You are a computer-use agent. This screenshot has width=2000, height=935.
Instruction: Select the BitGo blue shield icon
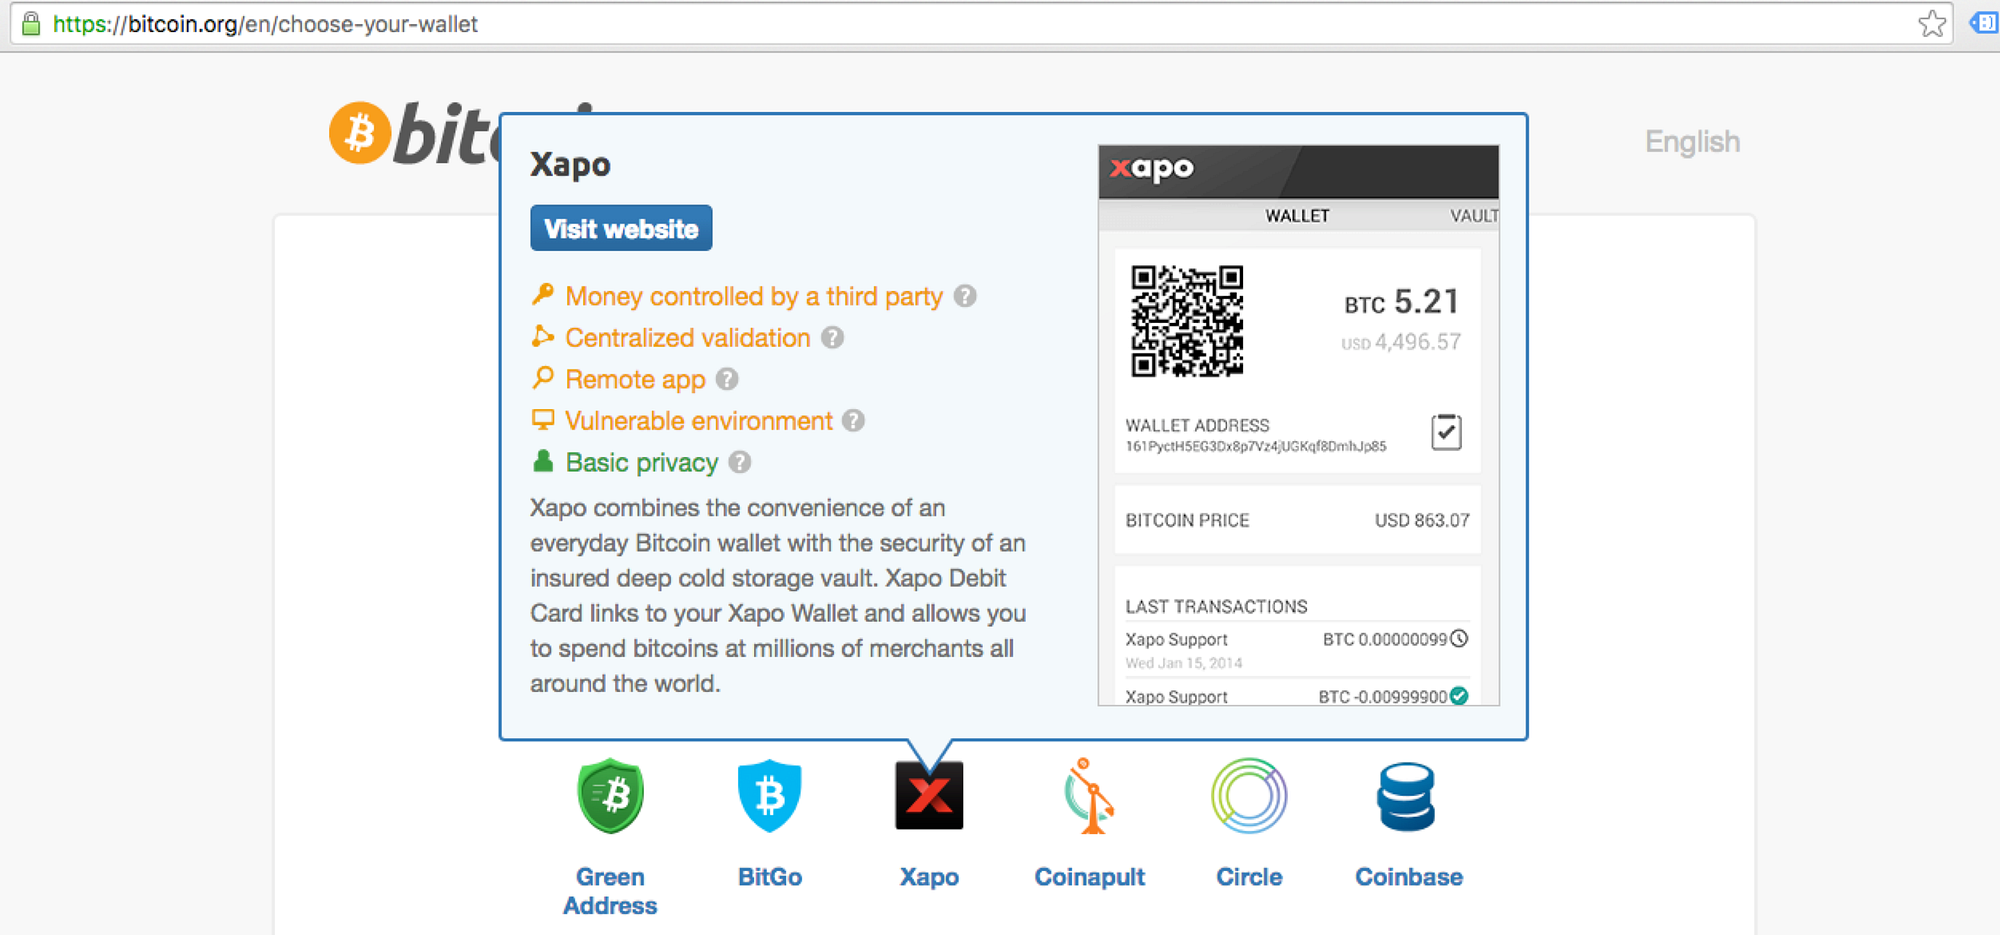770,796
